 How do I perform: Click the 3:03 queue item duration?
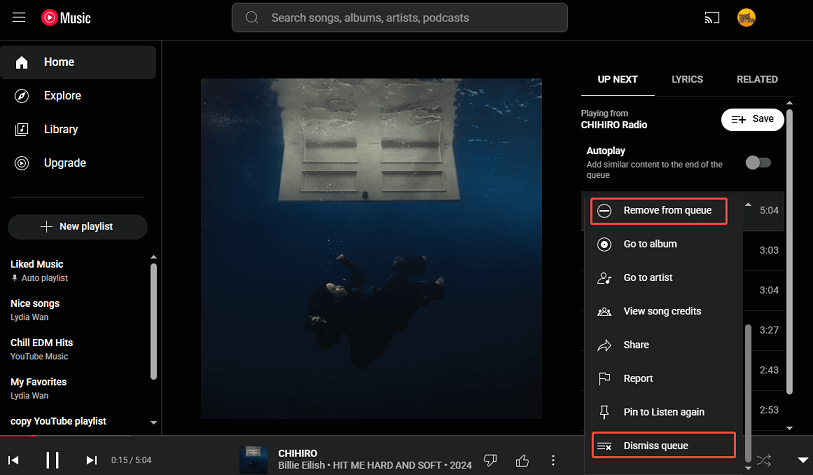[x=769, y=250]
